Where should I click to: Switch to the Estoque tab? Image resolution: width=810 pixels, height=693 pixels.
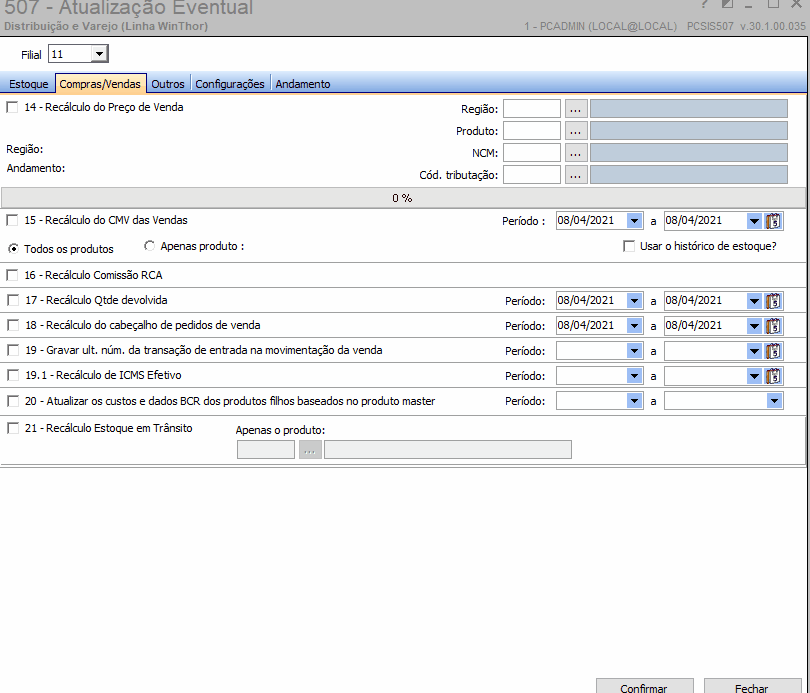(x=28, y=84)
